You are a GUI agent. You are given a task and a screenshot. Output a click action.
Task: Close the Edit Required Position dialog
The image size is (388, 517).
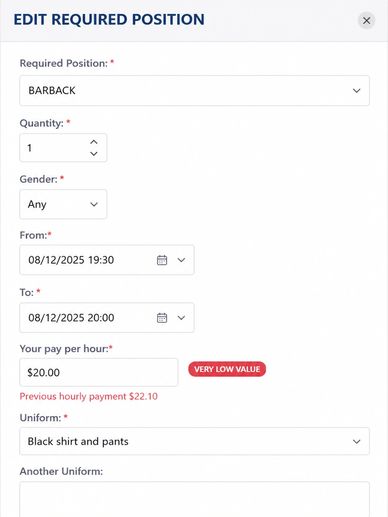[367, 21]
